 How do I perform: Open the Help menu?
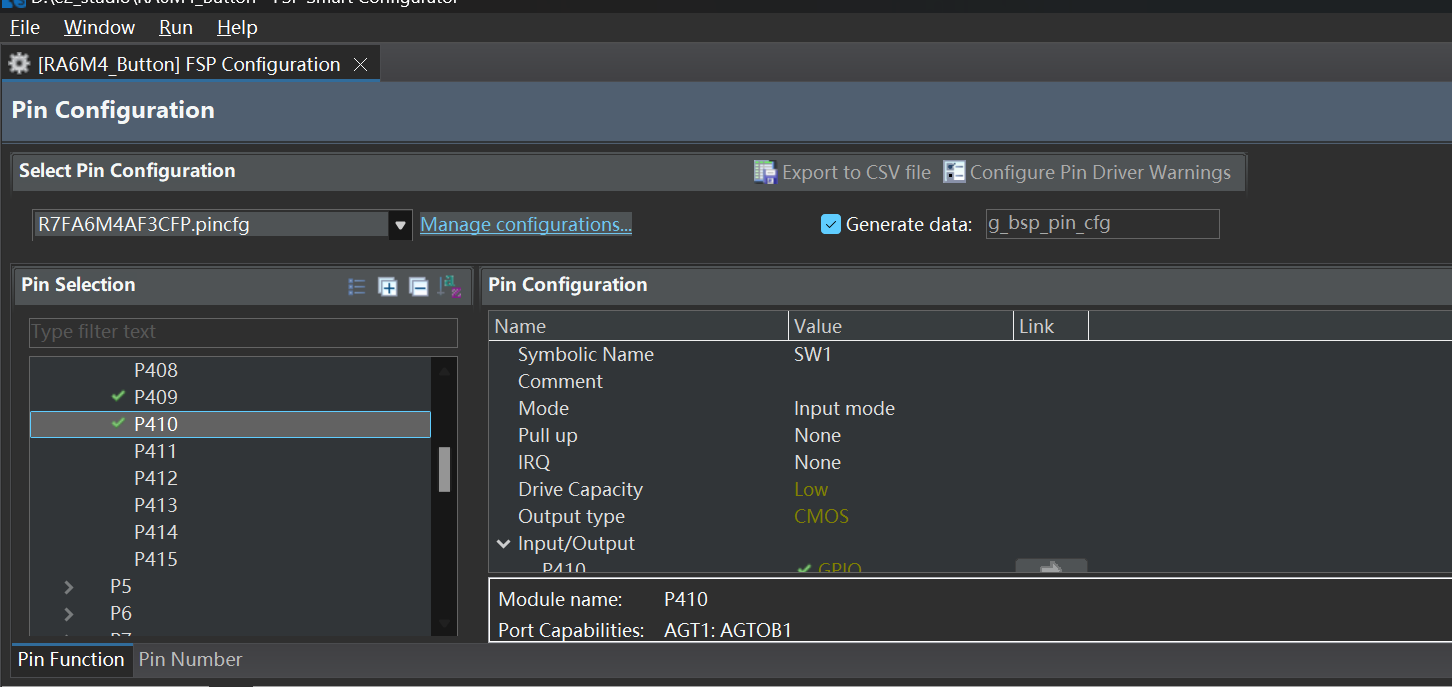pos(237,27)
